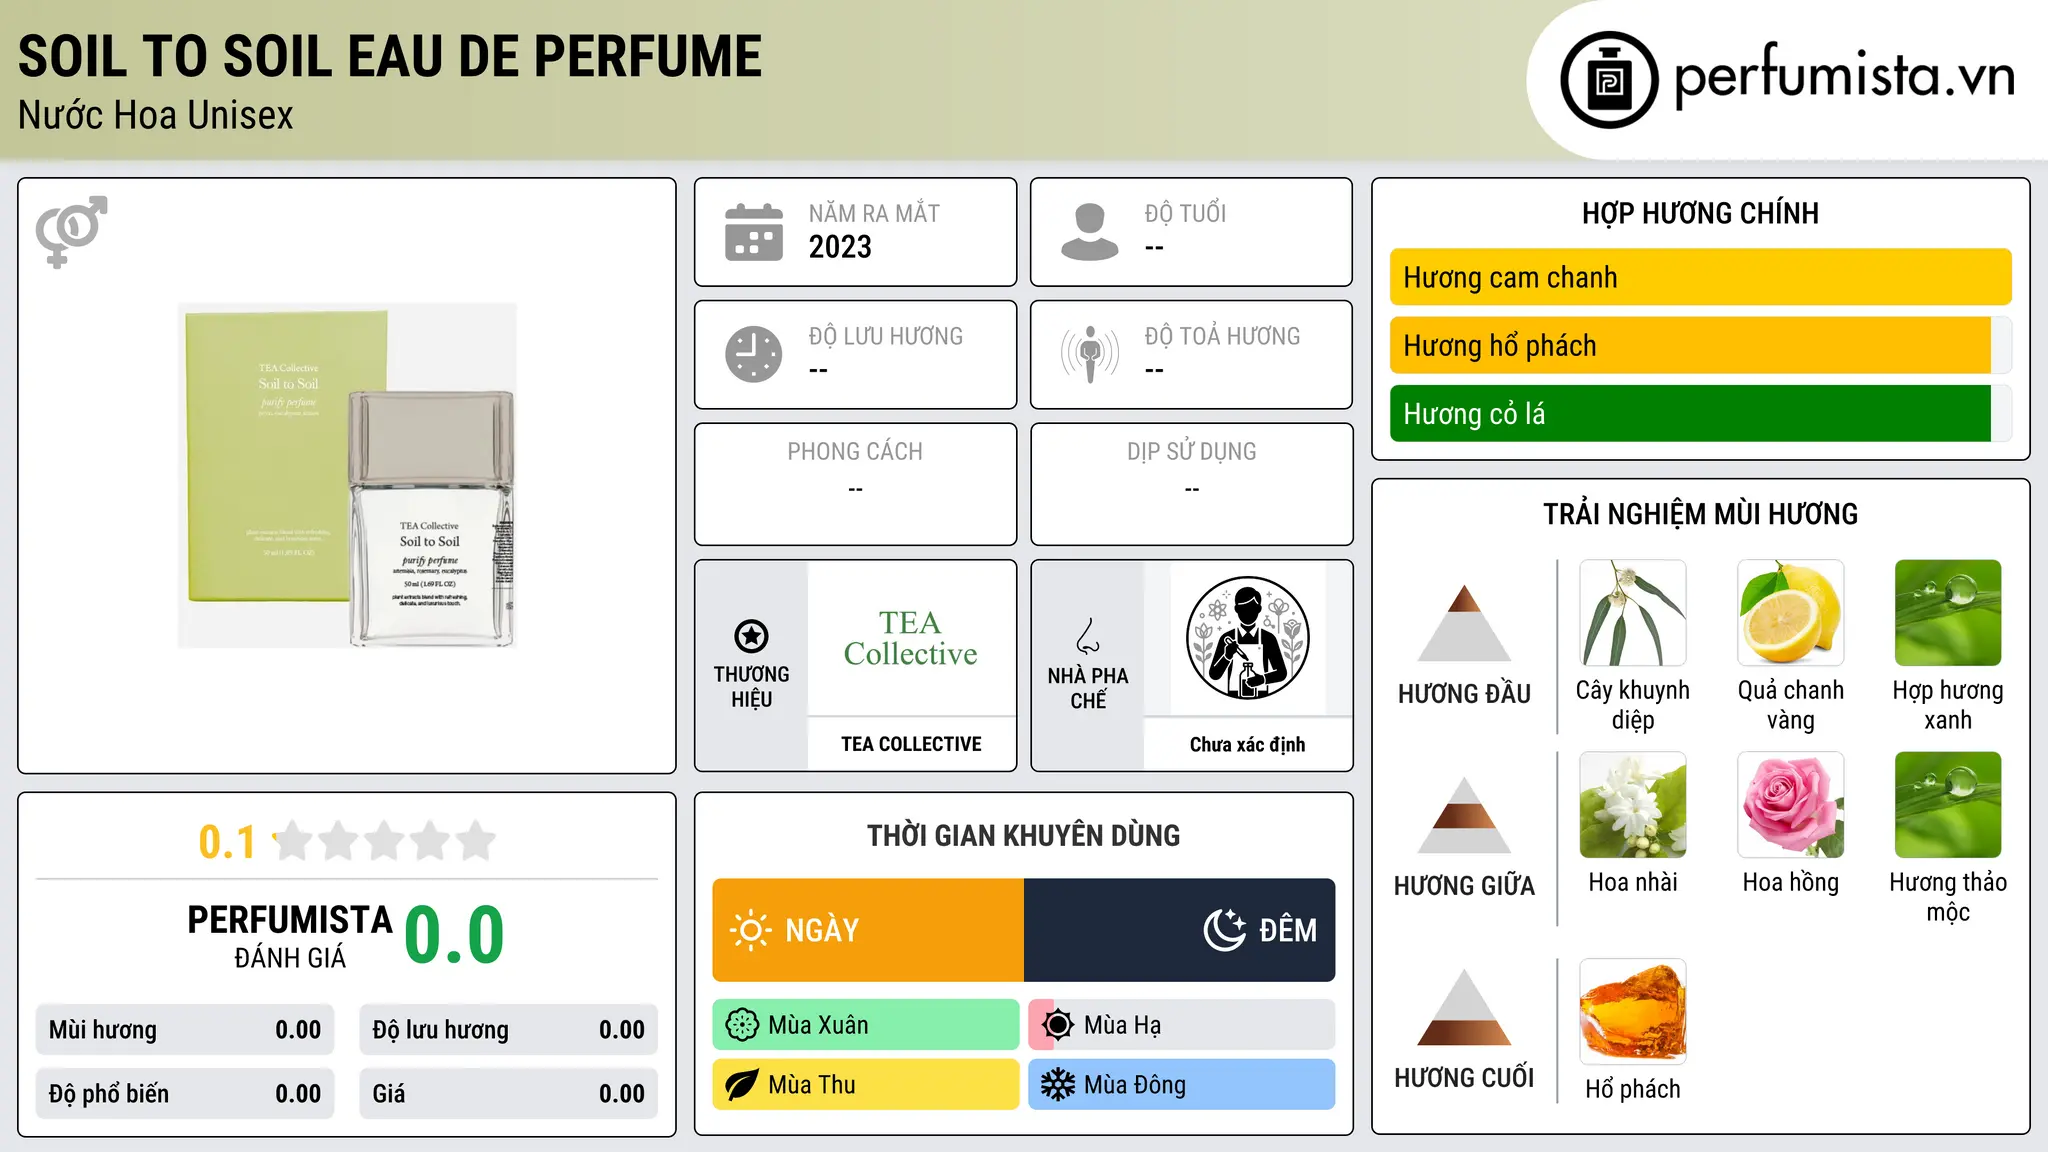
Task: Click the 'Chưa xác định' perfumer caption
Action: click(x=1247, y=744)
